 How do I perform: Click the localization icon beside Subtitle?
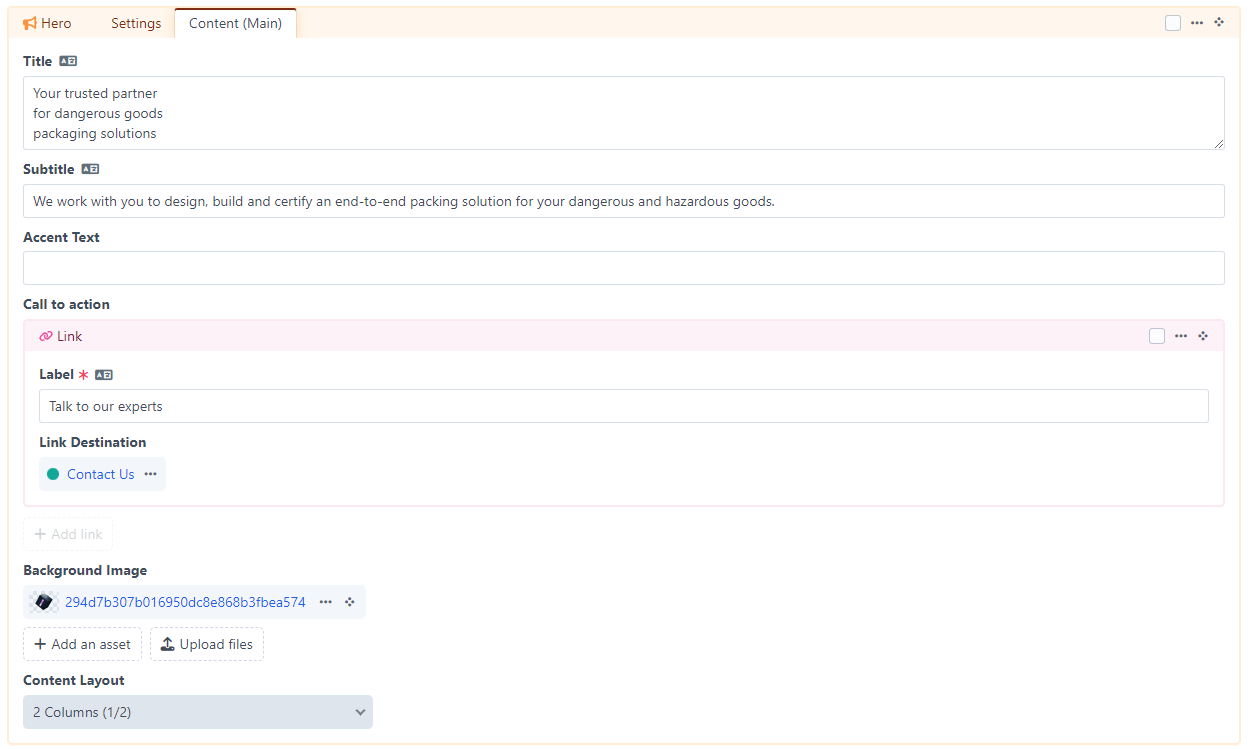pos(90,169)
